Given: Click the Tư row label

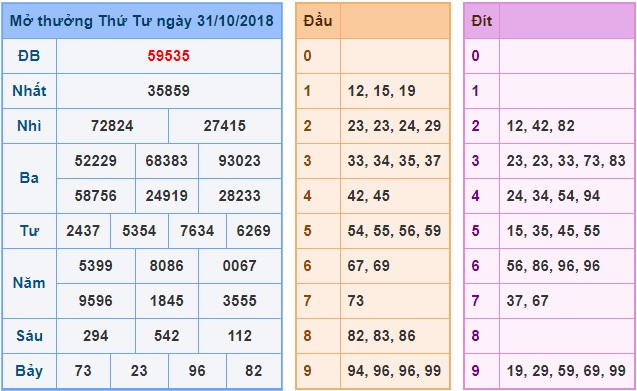Looking at the screenshot, I should (x=29, y=231).
